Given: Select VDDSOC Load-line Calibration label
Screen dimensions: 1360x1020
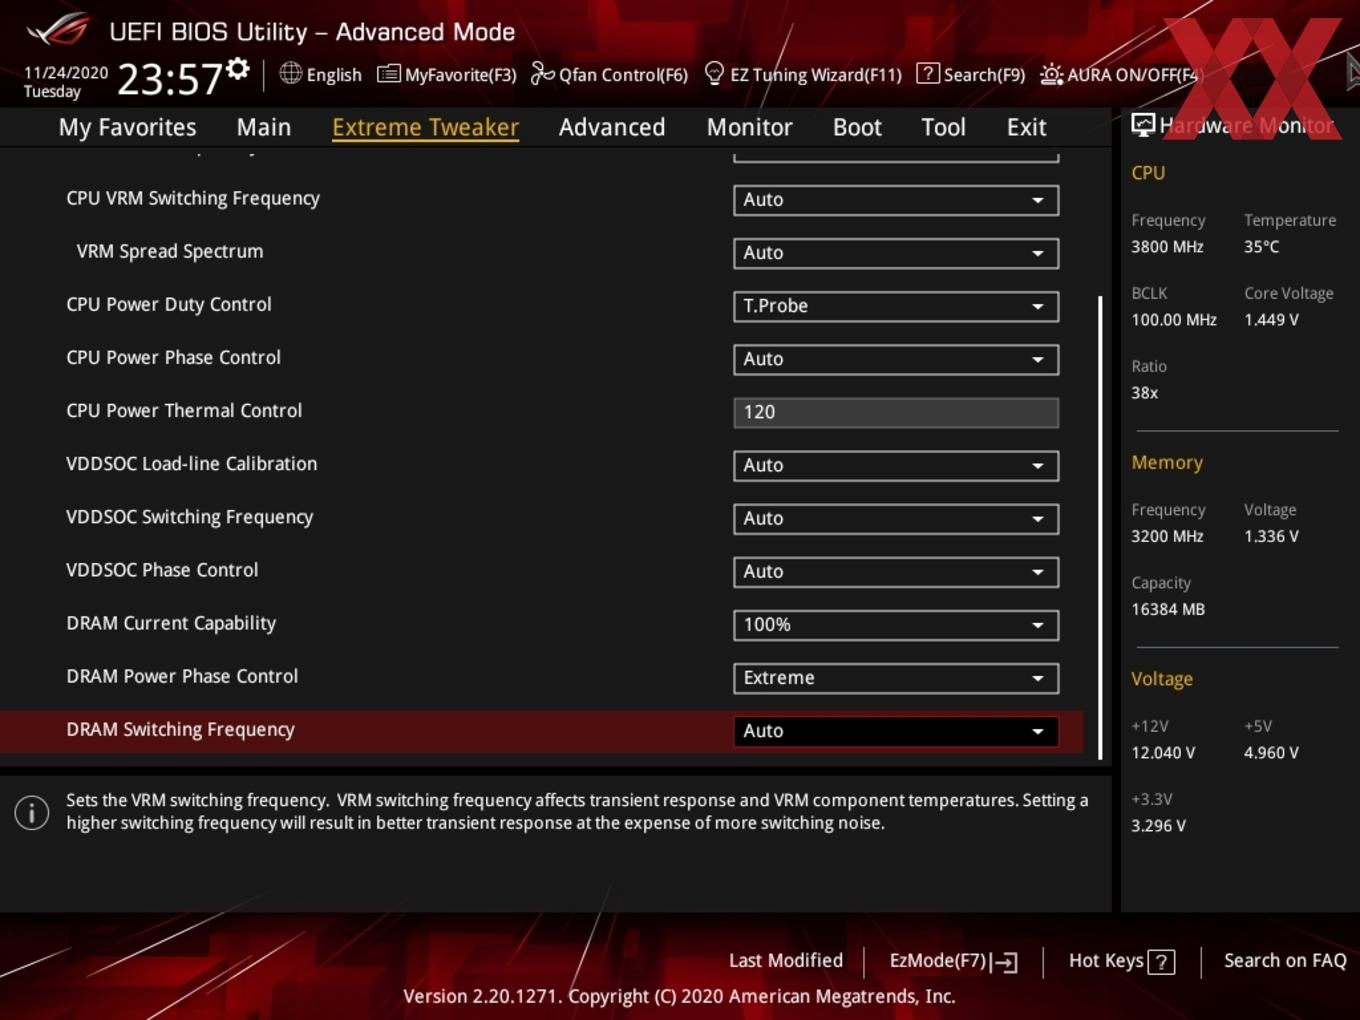Looking at the screenshot, I should pos(192,463).
